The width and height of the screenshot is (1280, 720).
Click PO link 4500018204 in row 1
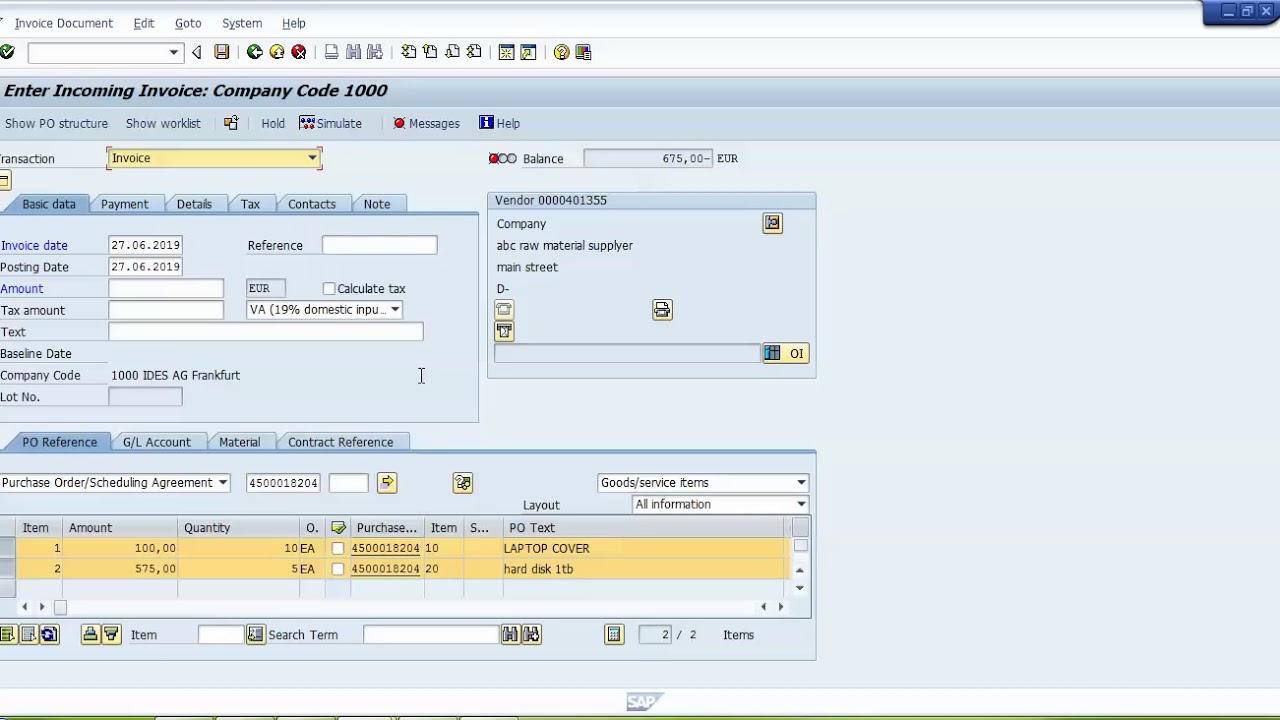tap(385, 548)
